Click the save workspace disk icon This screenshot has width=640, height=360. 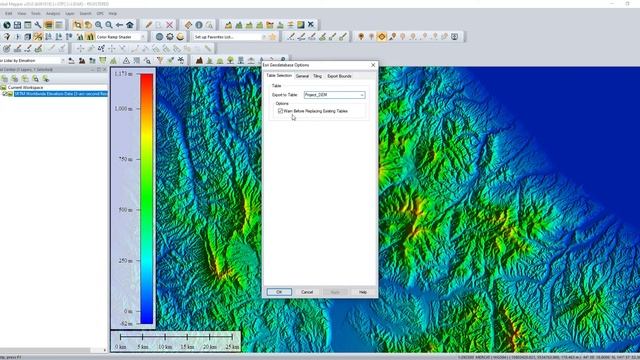(17, 25)
